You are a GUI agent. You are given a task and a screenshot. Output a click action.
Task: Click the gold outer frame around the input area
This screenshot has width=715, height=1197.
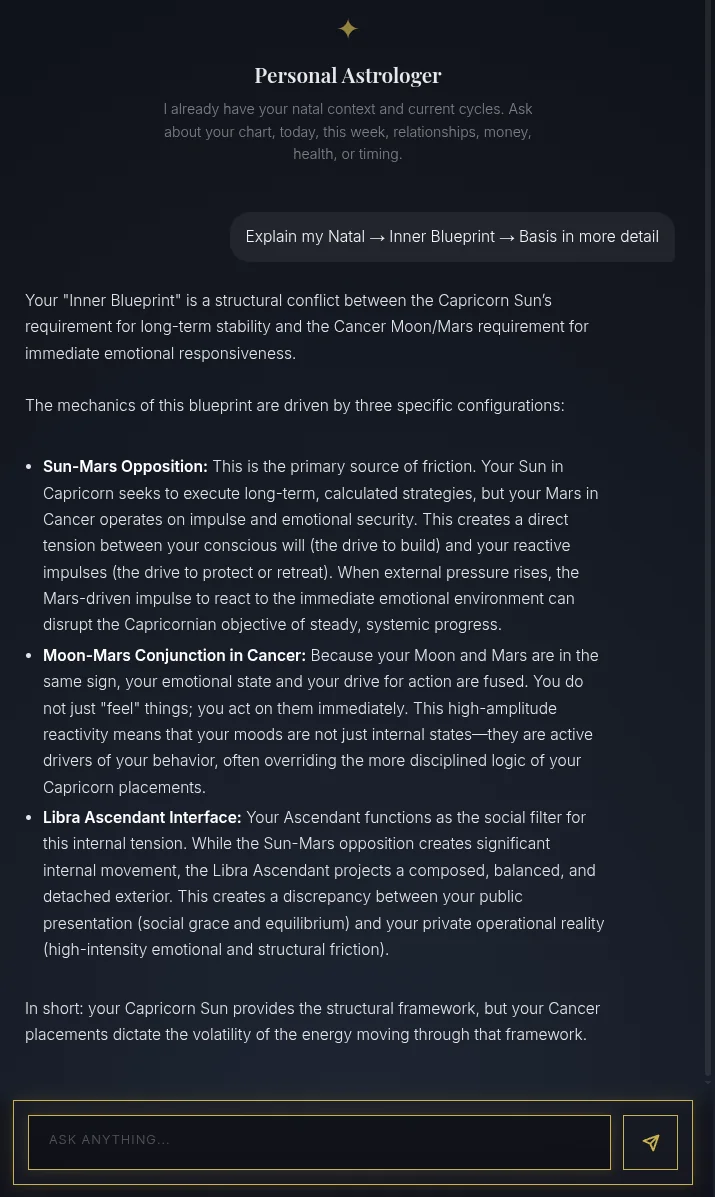(x=353, y=1105)
